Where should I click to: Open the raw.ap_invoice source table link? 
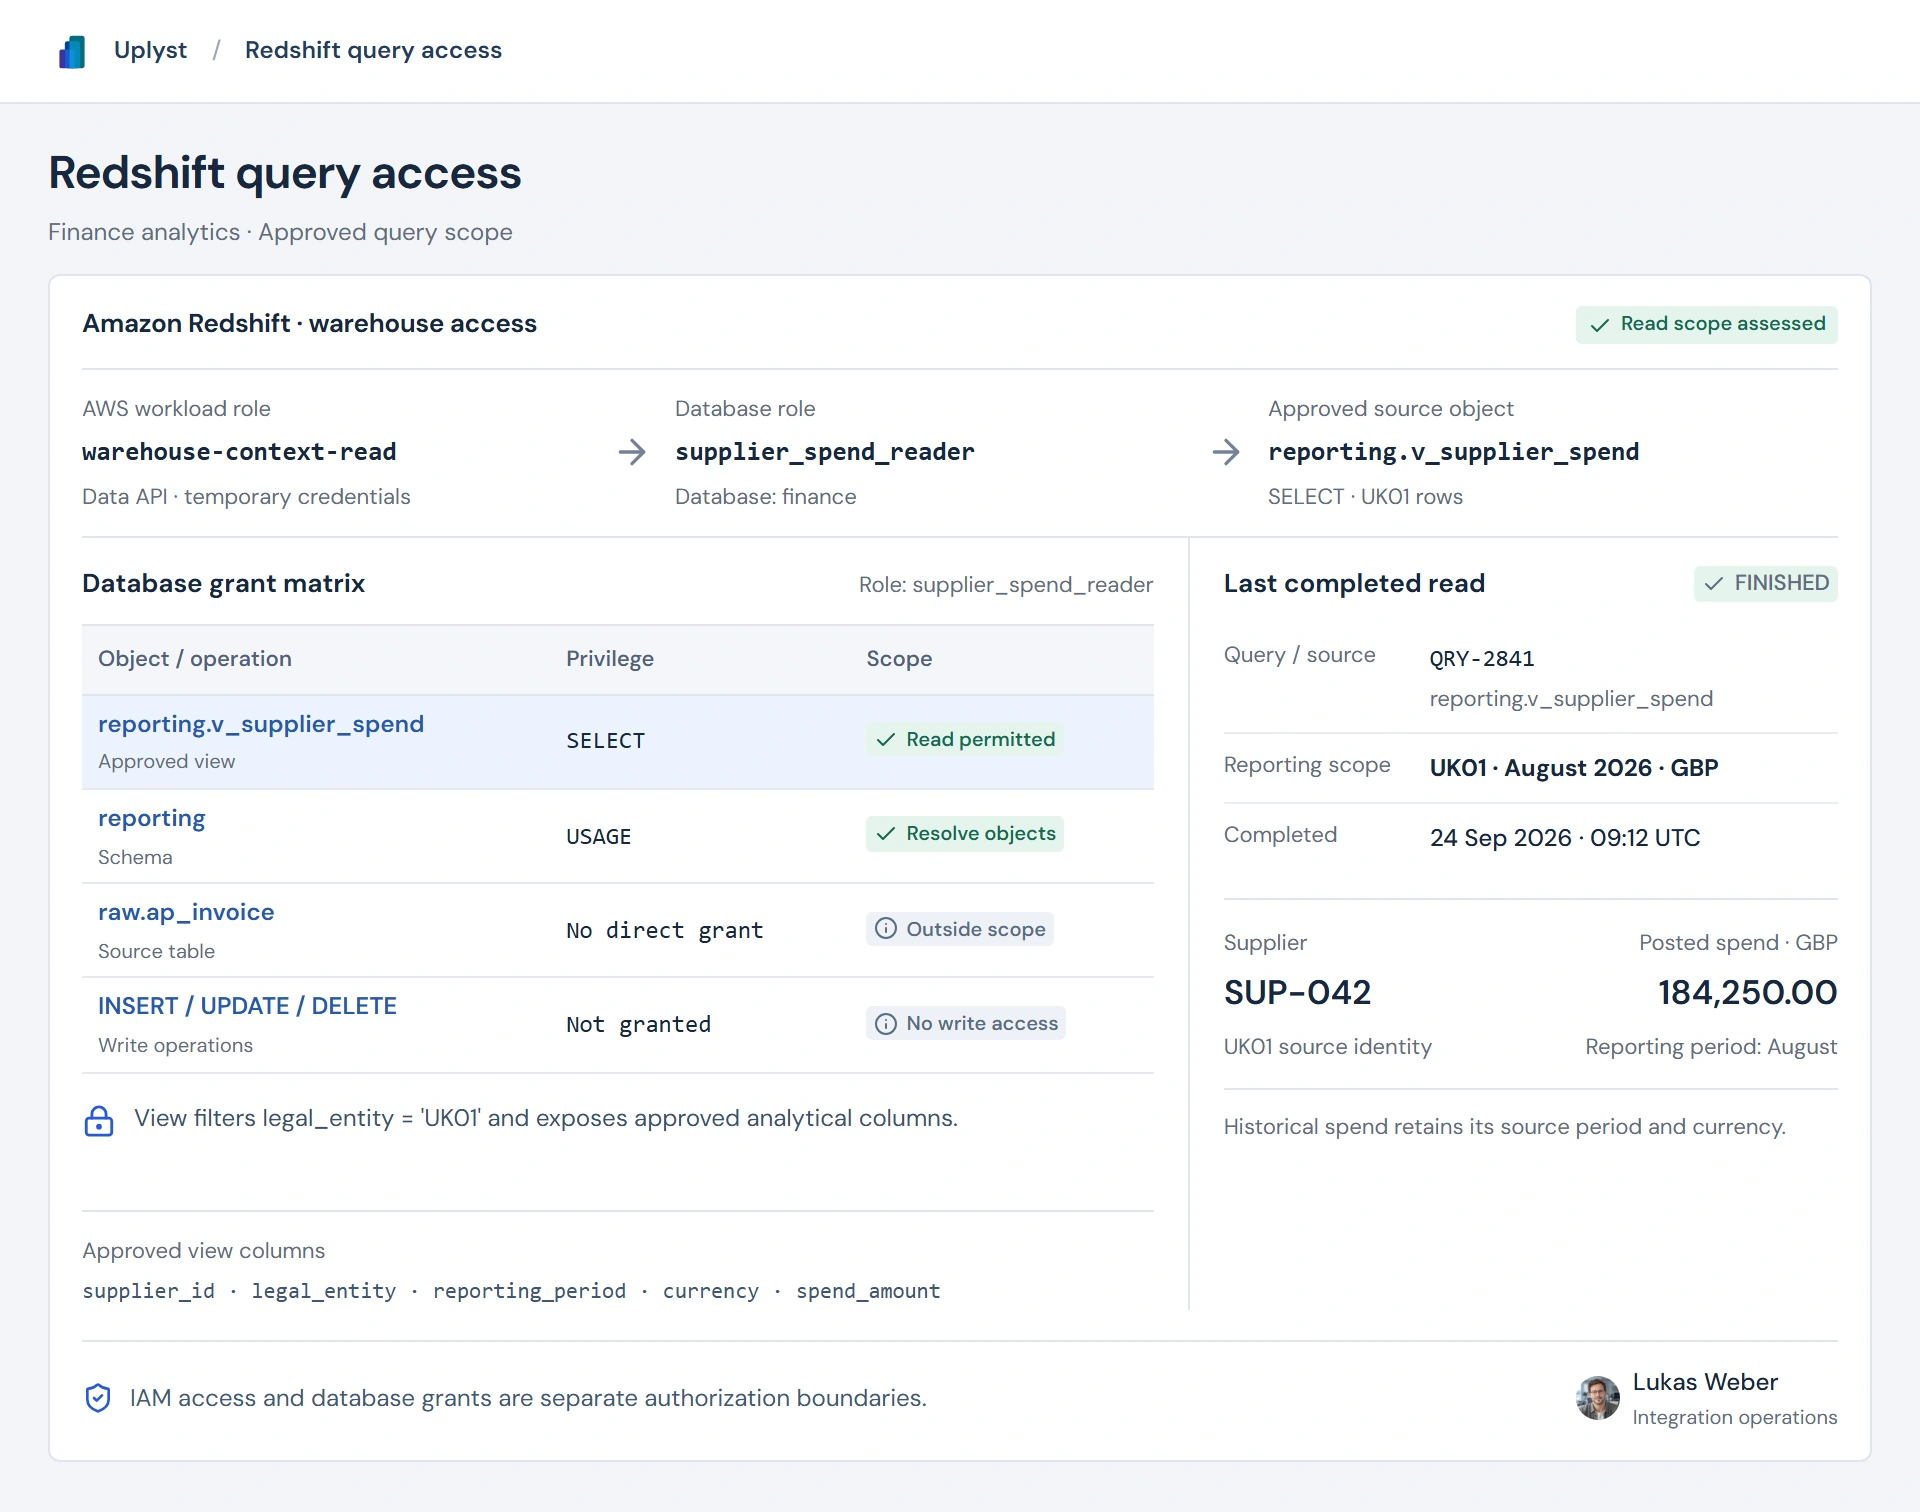186,912
